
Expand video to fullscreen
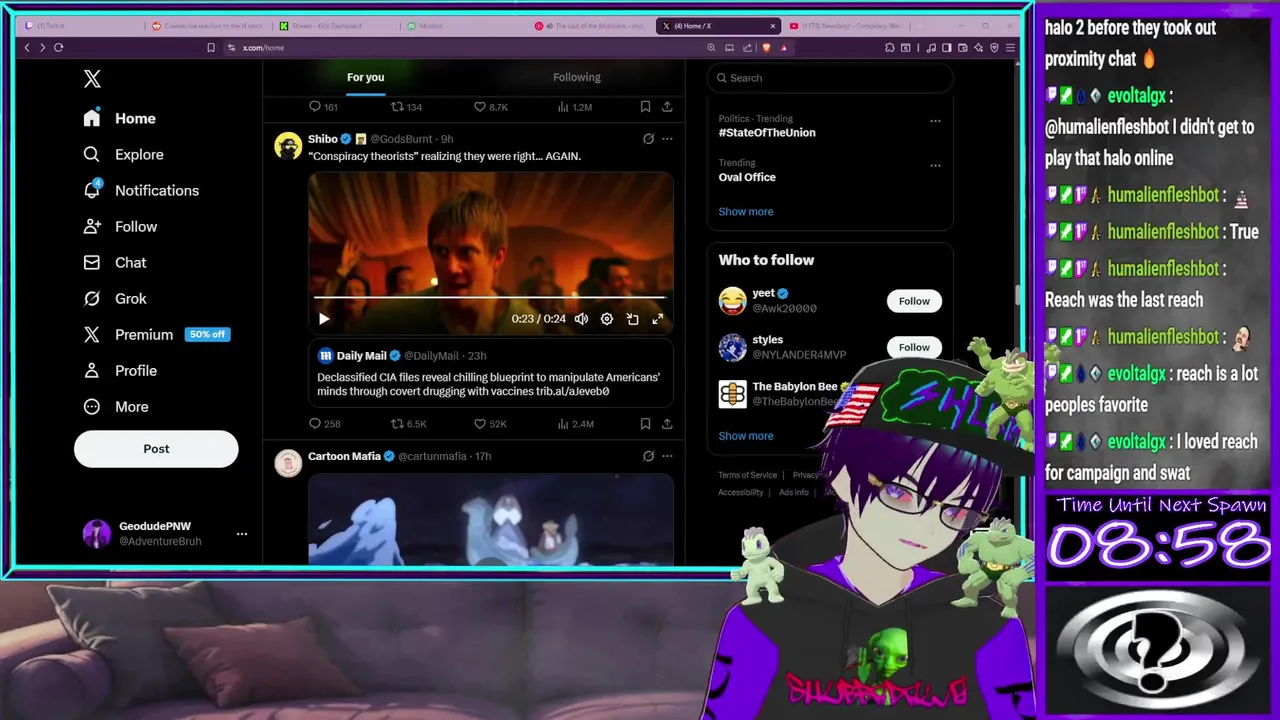click(x=657, y=319)
